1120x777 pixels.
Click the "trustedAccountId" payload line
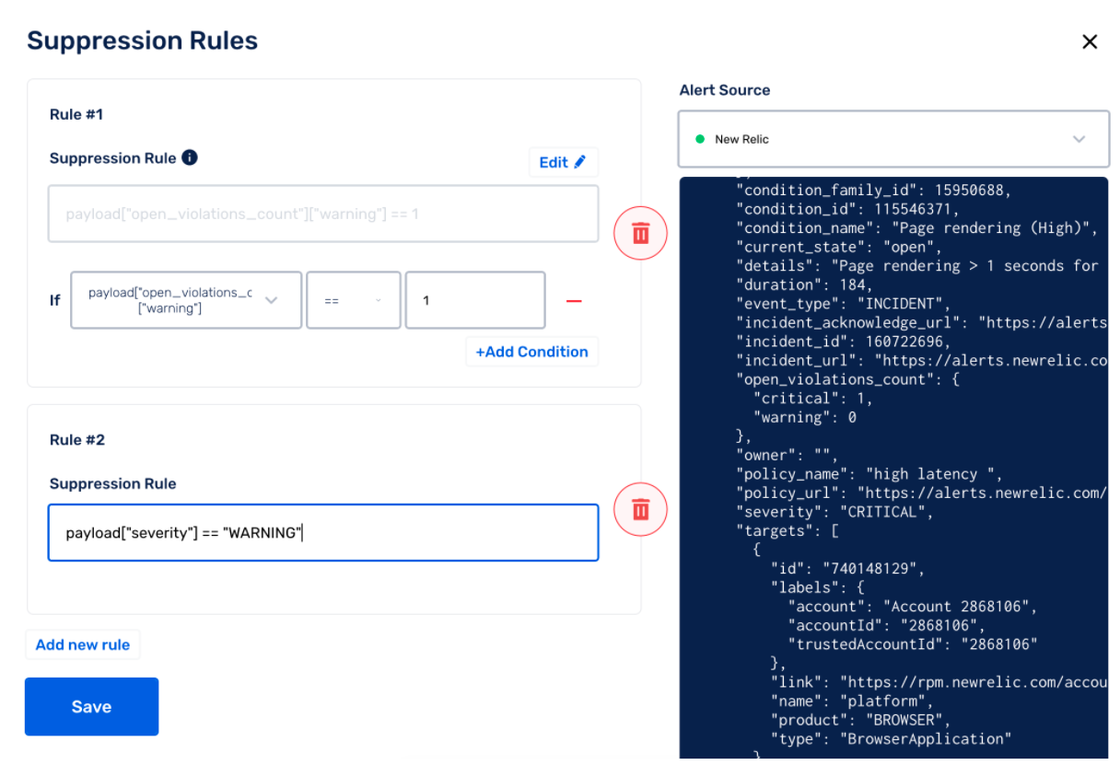[912, 644]
